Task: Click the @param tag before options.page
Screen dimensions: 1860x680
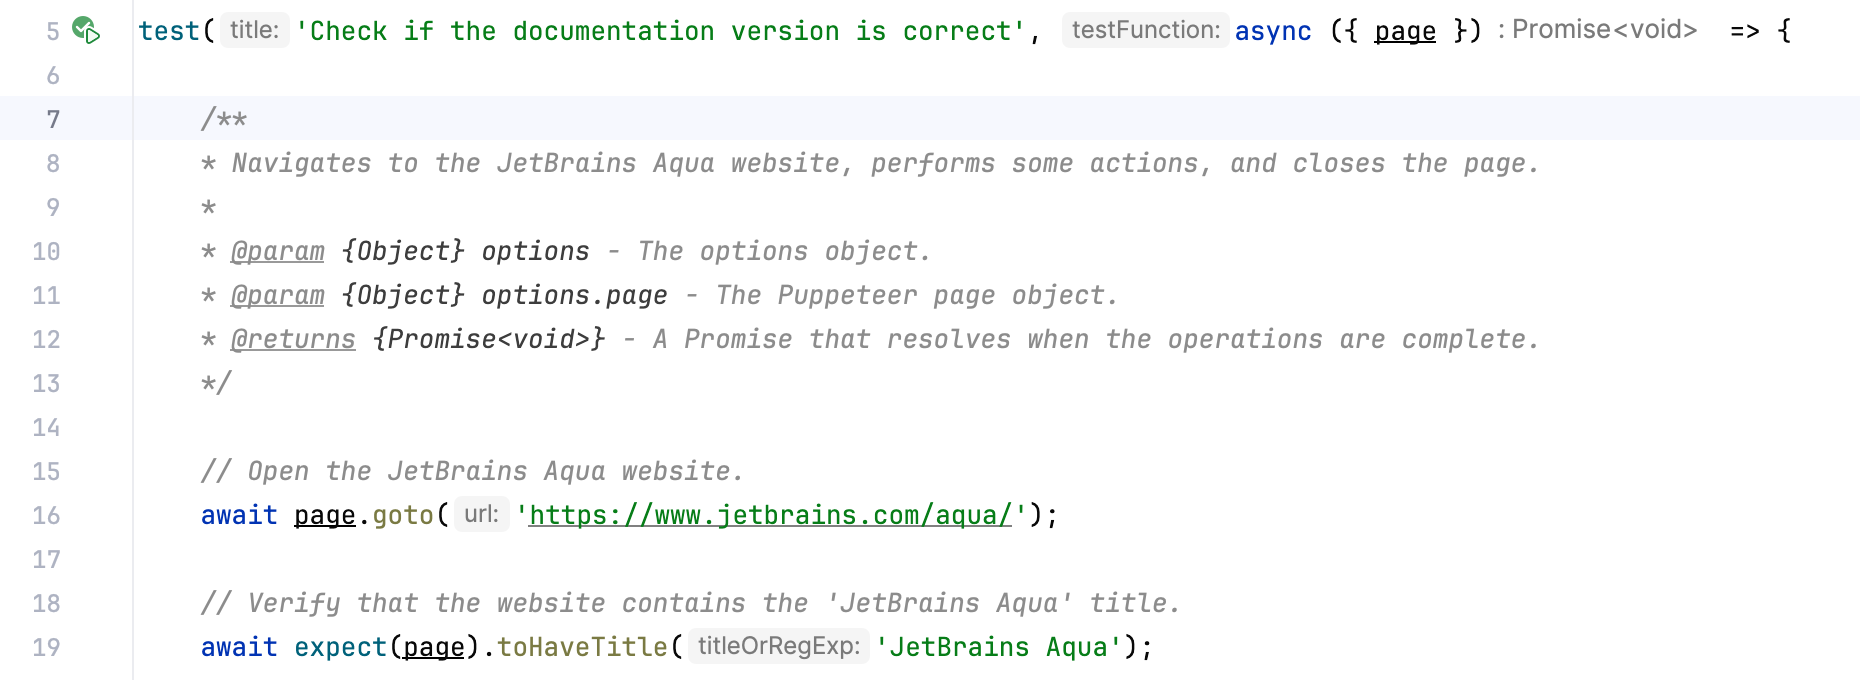Action: 277,295
